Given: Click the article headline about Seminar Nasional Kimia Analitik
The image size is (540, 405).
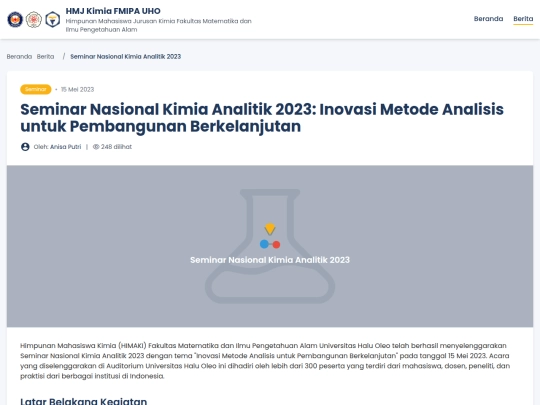Looking at the screenshot, I should 262,118.
